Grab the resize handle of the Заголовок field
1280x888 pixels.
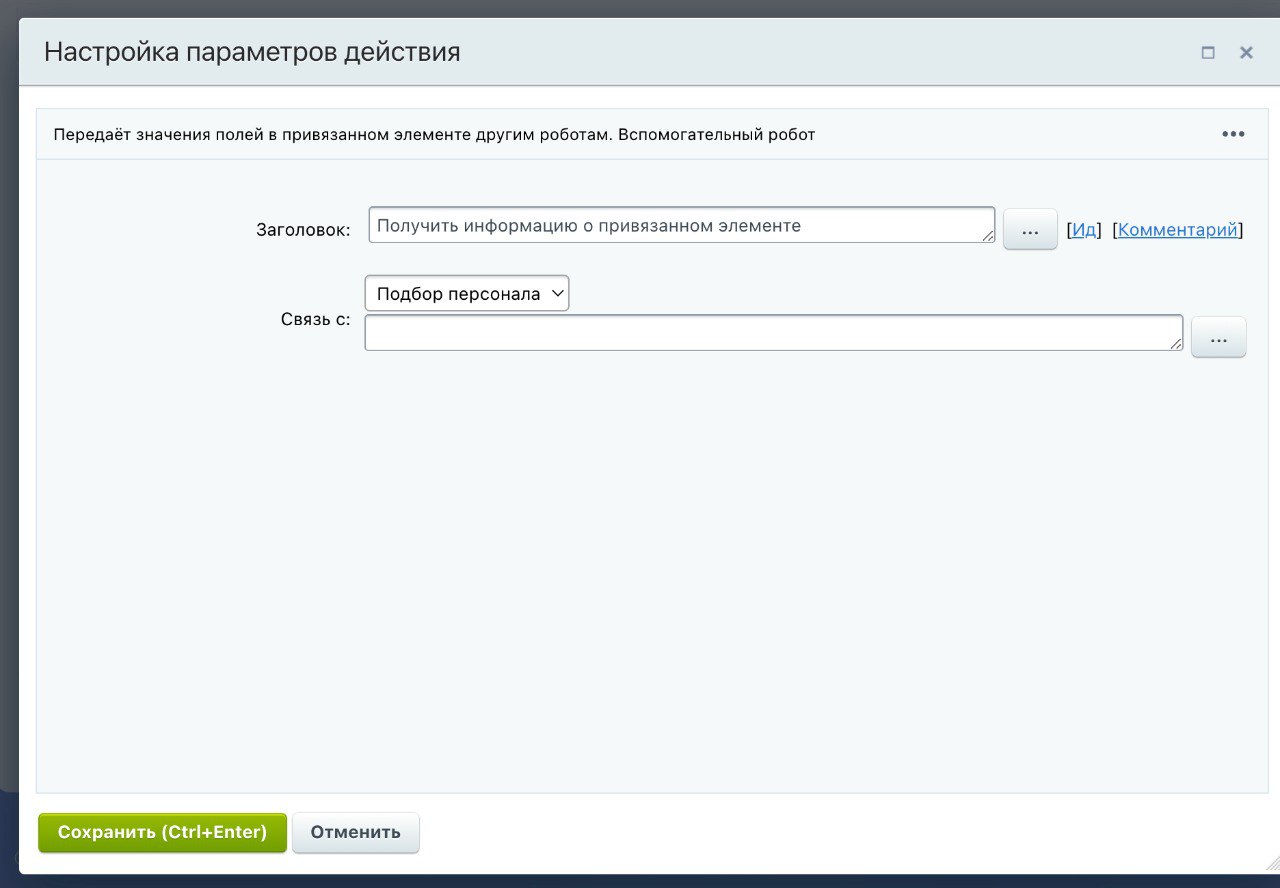tap(988, 236)
